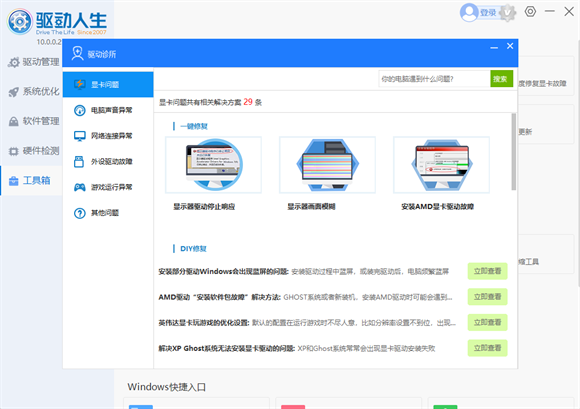Click the green 搜索 button

(502, 79)
